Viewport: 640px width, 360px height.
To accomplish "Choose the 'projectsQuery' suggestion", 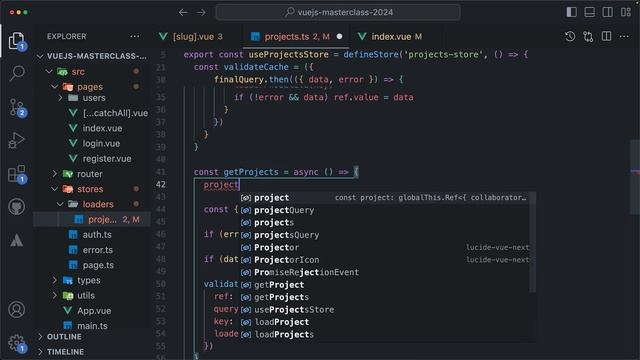I will coord(384,235).
